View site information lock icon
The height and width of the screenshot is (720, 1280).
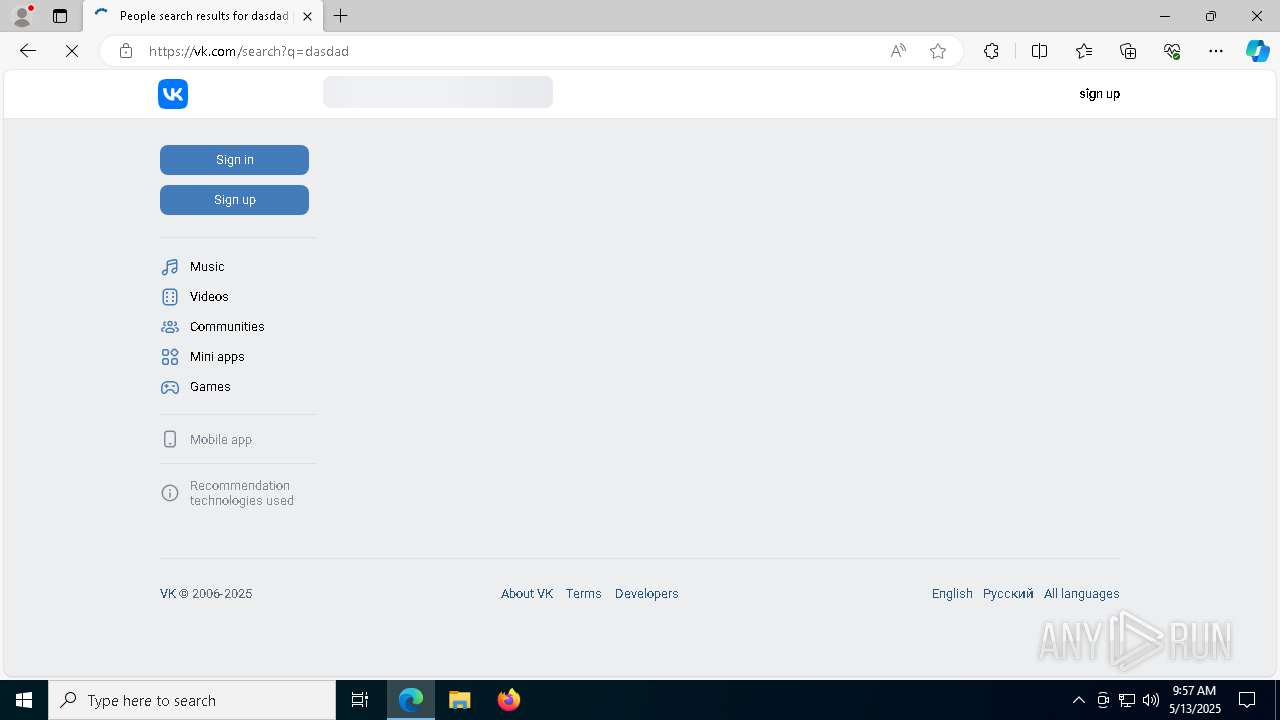tap(125, 51)
